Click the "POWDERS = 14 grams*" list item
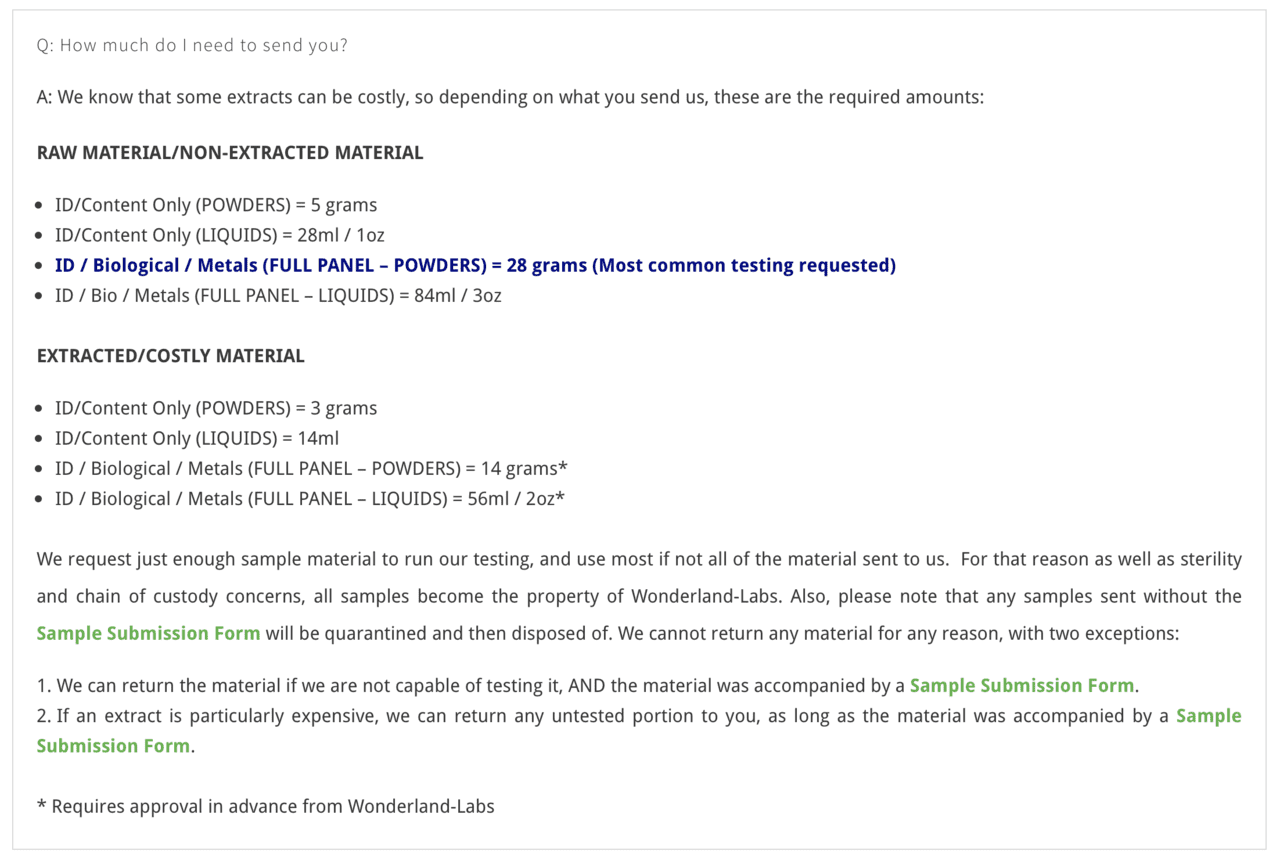This screenshot has width=1280, height=858. coord(312,468)
